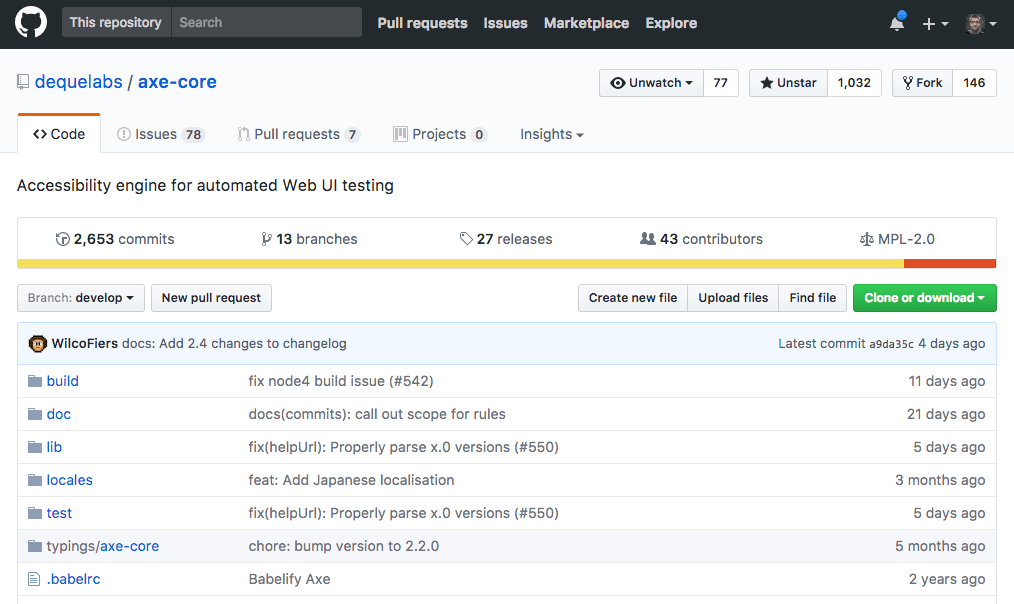
Task: Click New pull request button
Action: tap(211, 298)
